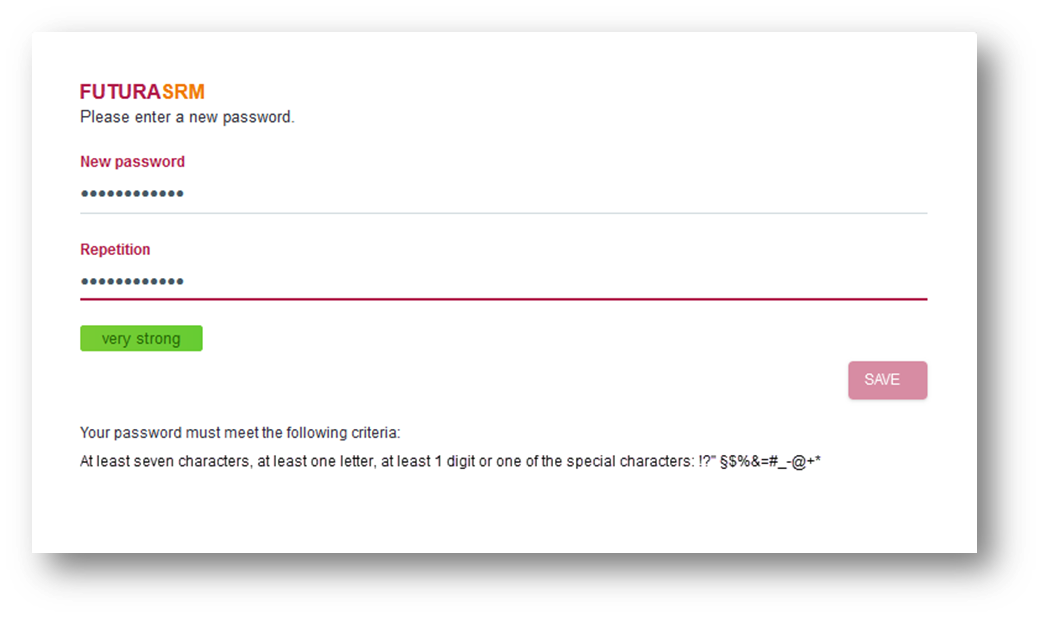Click the orange SRM logo text
This screenshot has width=1042, height=618.
(183, 92)
